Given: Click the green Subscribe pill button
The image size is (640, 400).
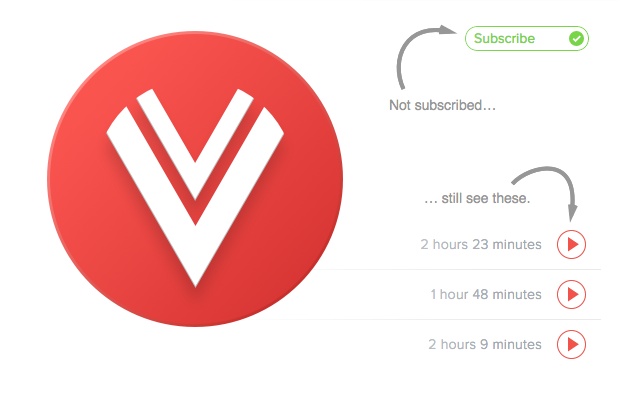Looking at the screenshot, I should click(x=527, y=38).
